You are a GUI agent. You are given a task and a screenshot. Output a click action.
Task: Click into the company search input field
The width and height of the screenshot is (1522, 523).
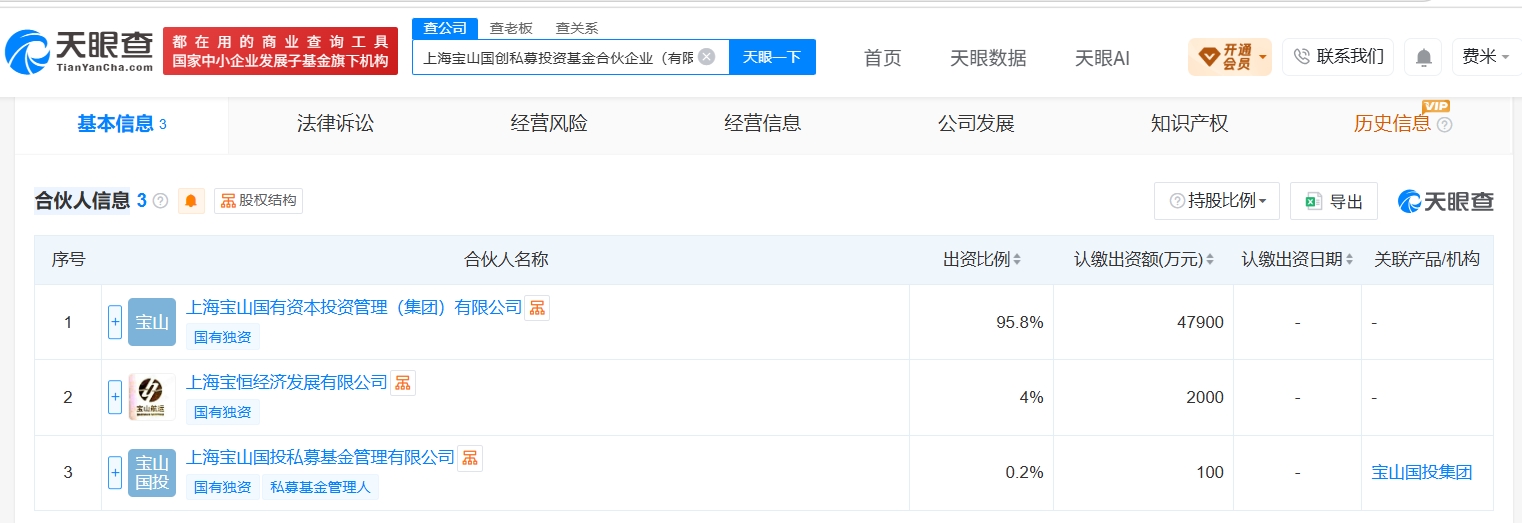[x=556, y=57]
